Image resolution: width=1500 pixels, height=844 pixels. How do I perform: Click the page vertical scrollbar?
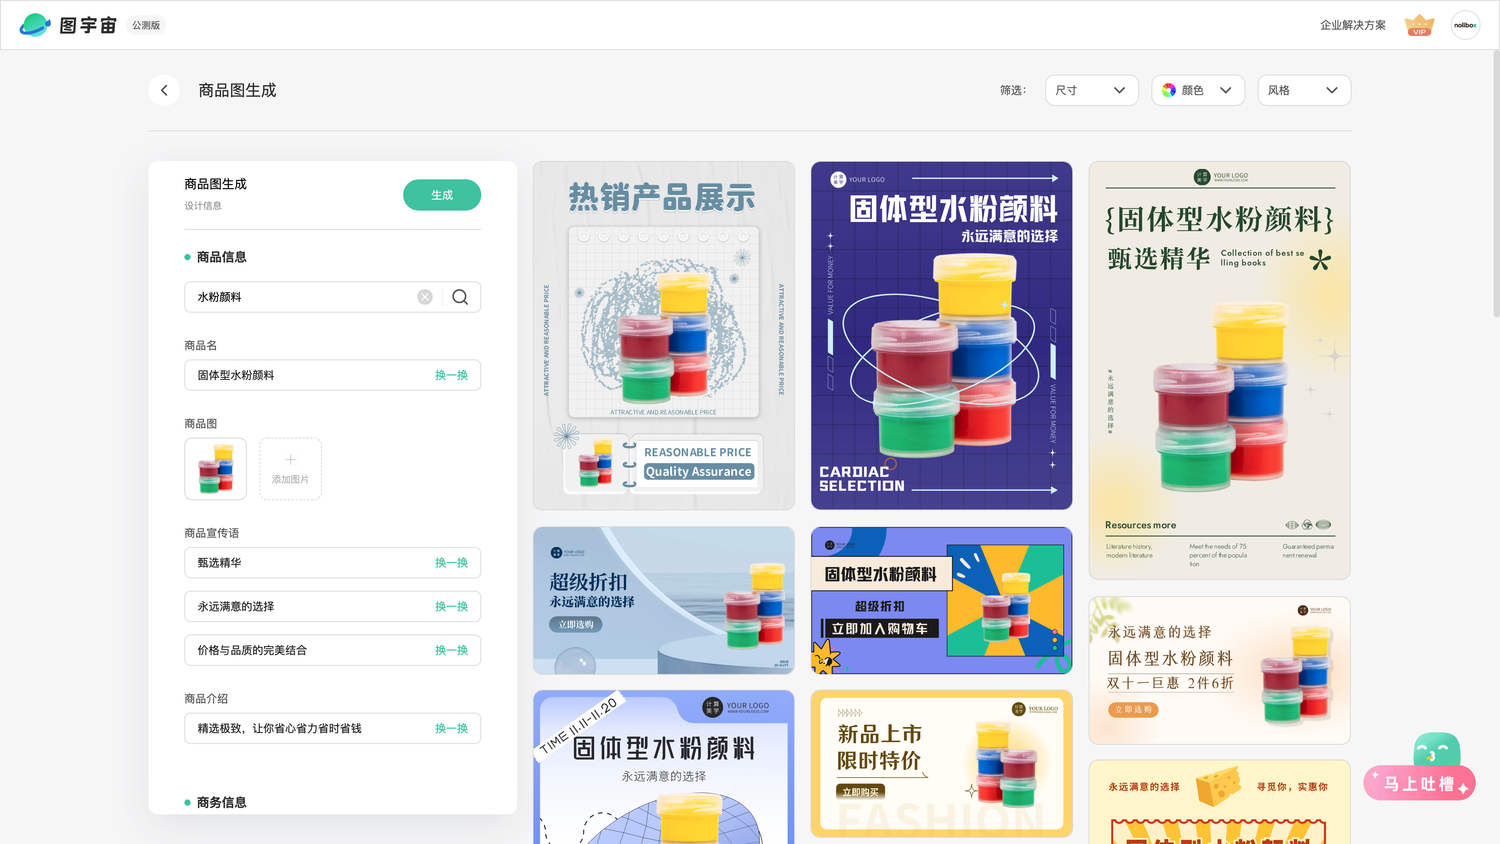pos(1495,183)
